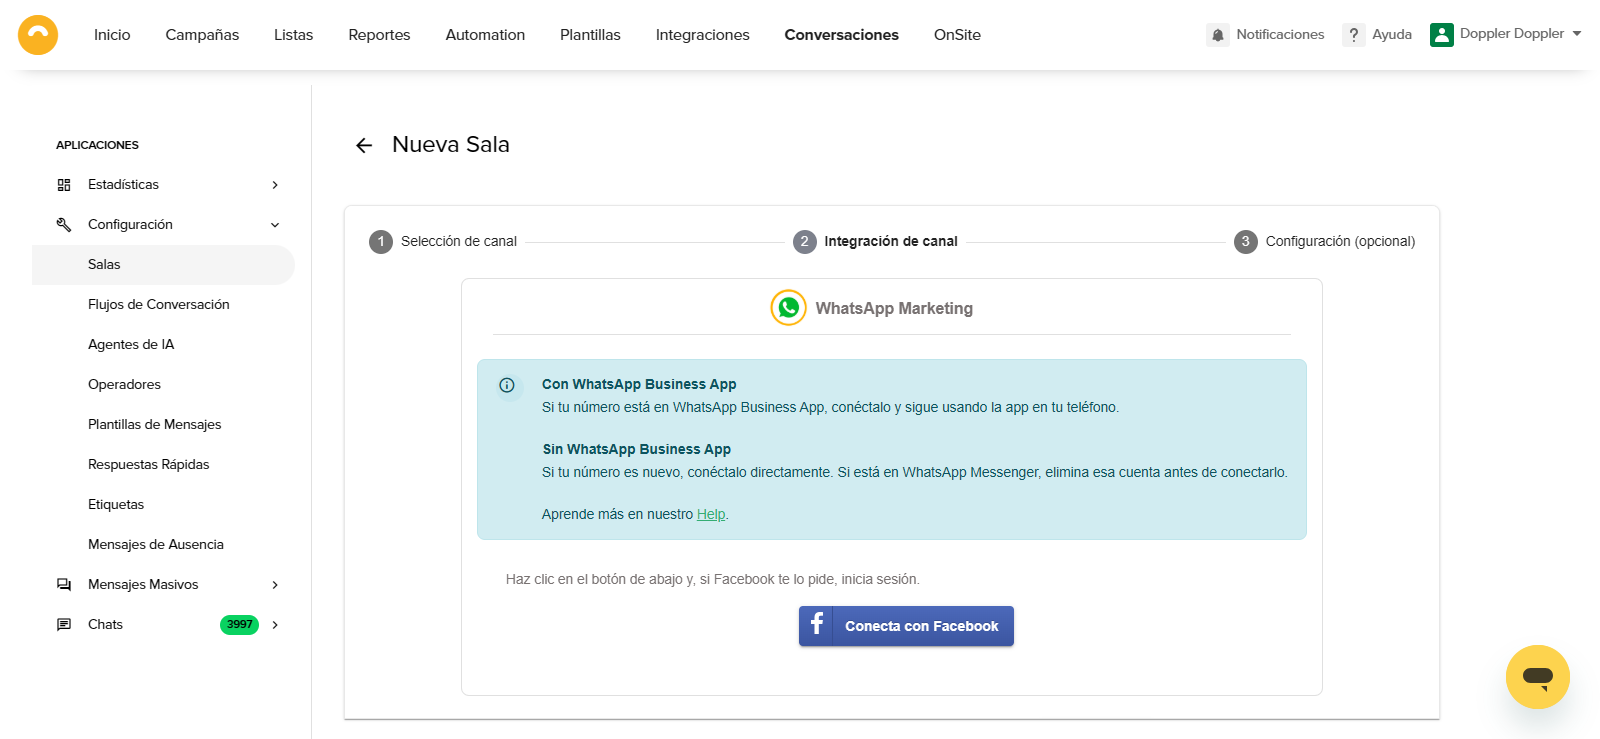Open Operadores in the sidebar
The height and width of the screenshot is (739, 1600).
(x=124, y=385)
